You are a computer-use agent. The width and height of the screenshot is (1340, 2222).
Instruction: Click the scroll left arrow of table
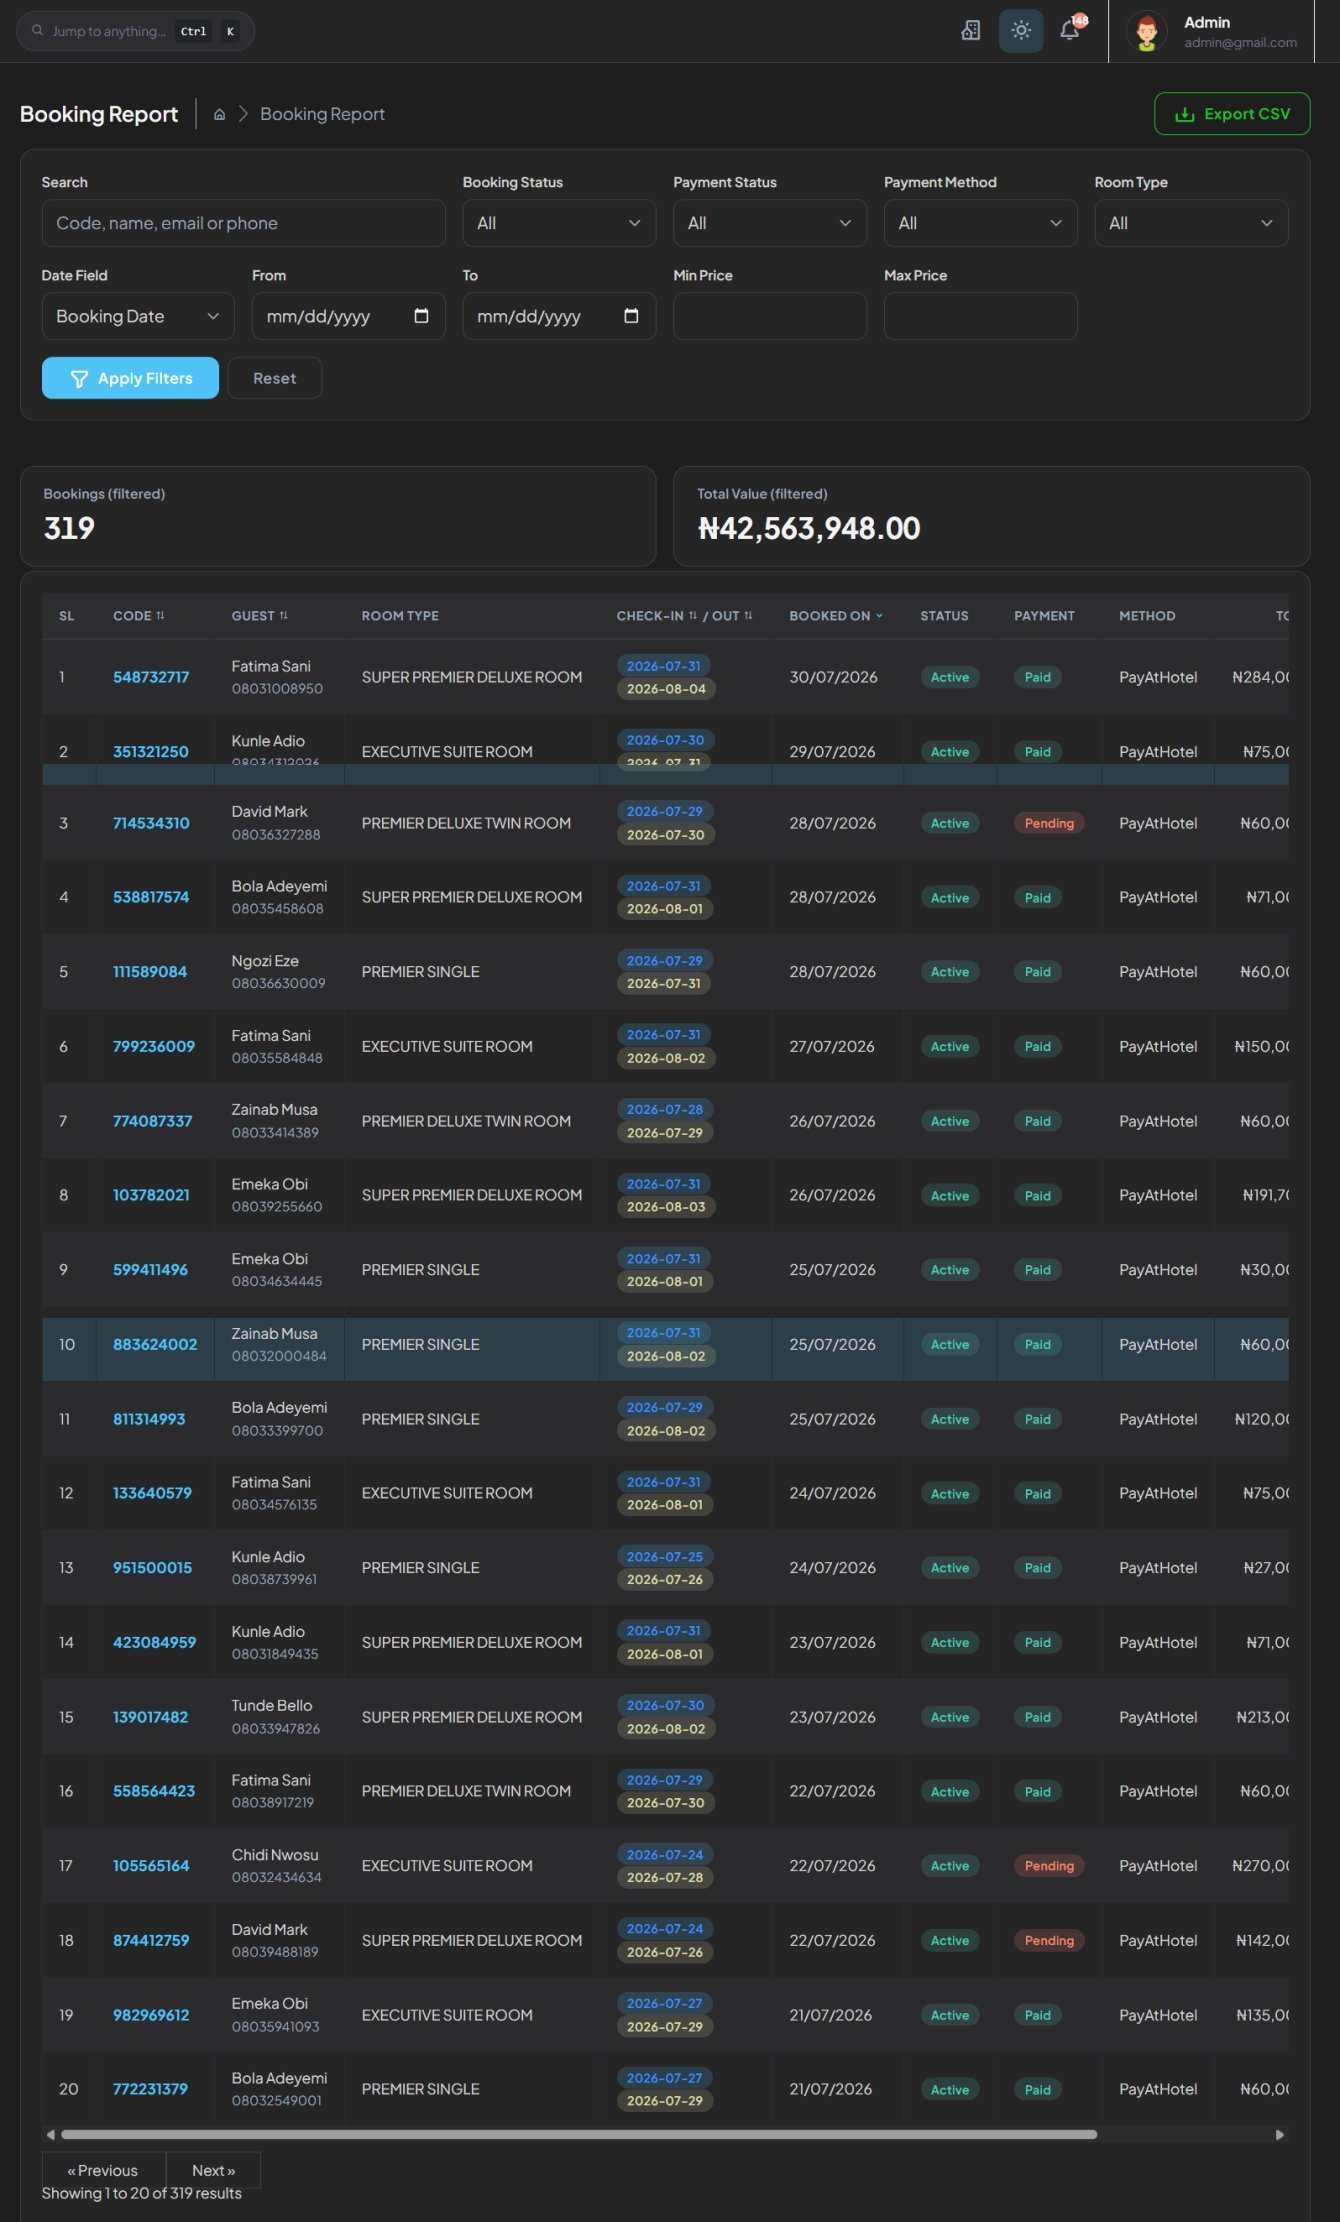click(50, 2134)
